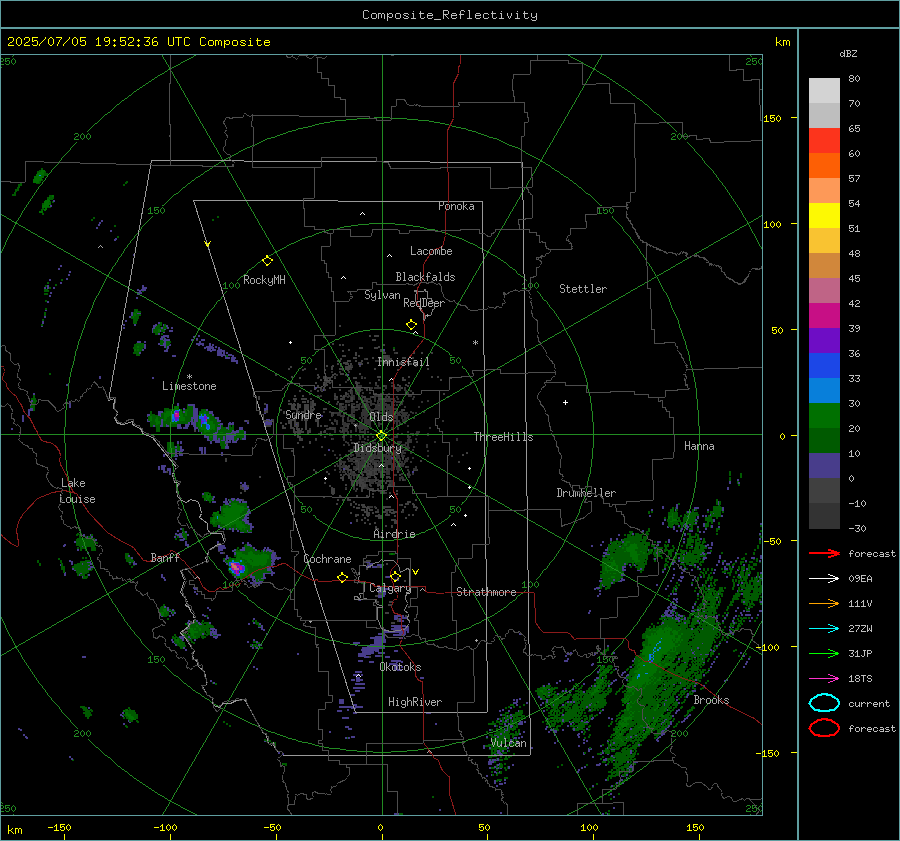Select the -30 dBZ dark gray swatch
The image size is (900, 841).
click(x=824, y=516)
